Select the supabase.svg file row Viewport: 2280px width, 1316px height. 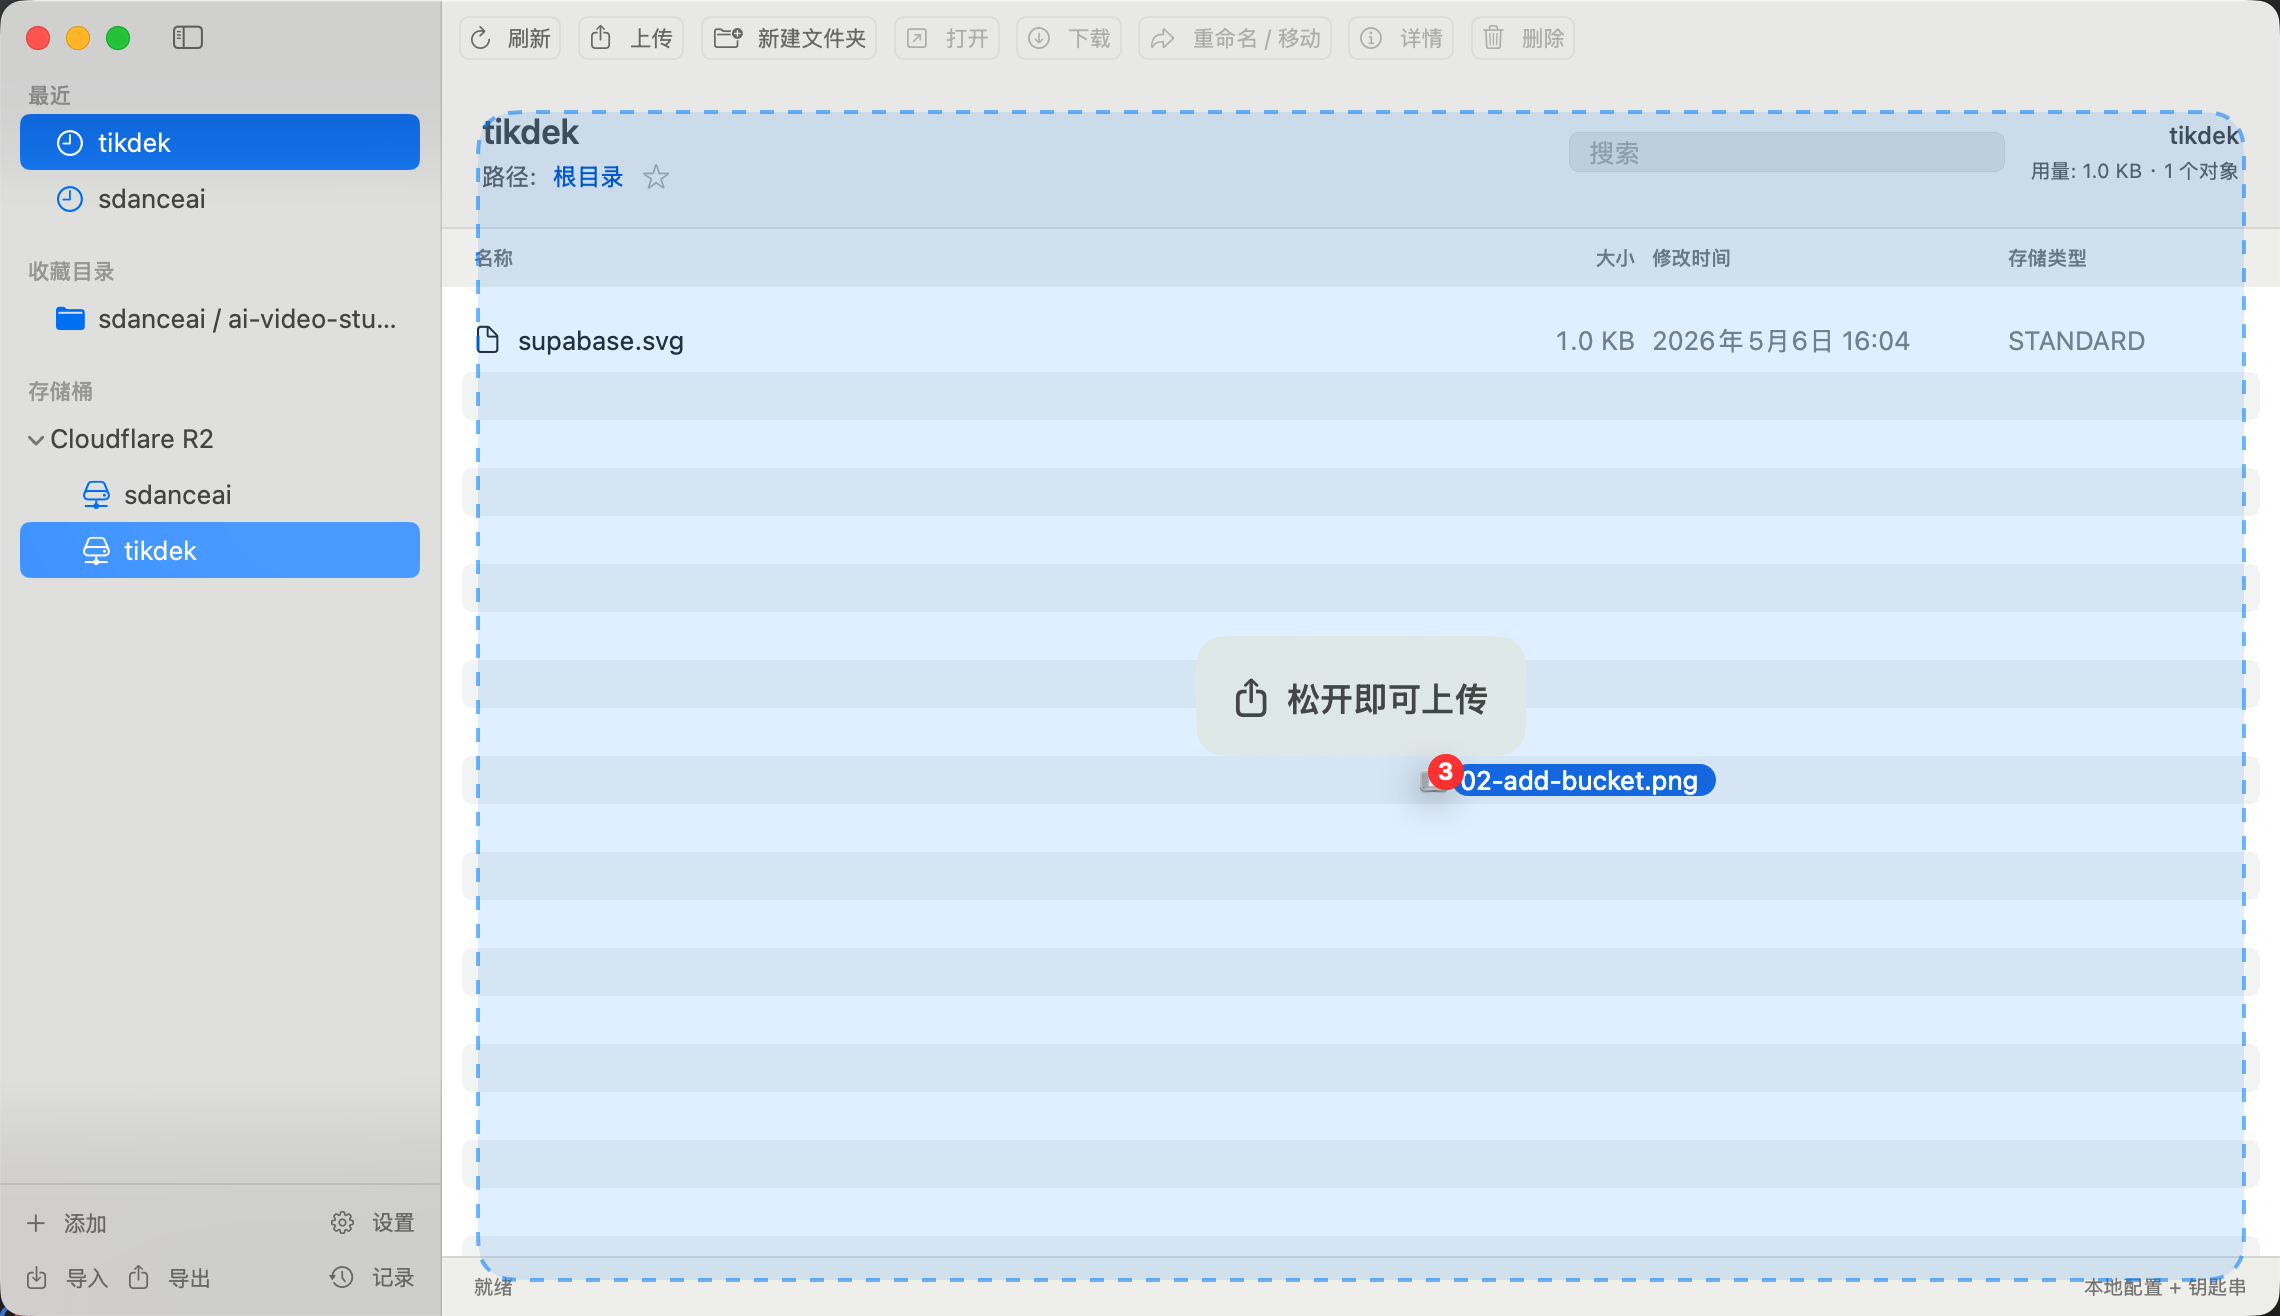[1360, 341]
